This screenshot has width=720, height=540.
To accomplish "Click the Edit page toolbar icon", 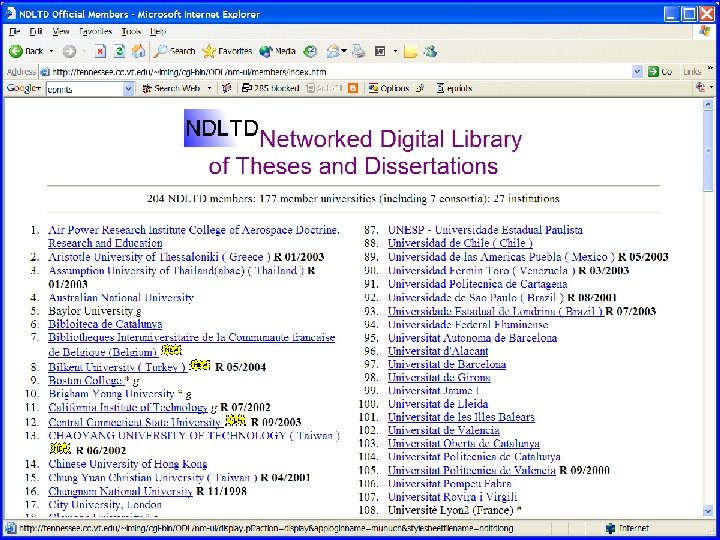I will pos(380,51).
